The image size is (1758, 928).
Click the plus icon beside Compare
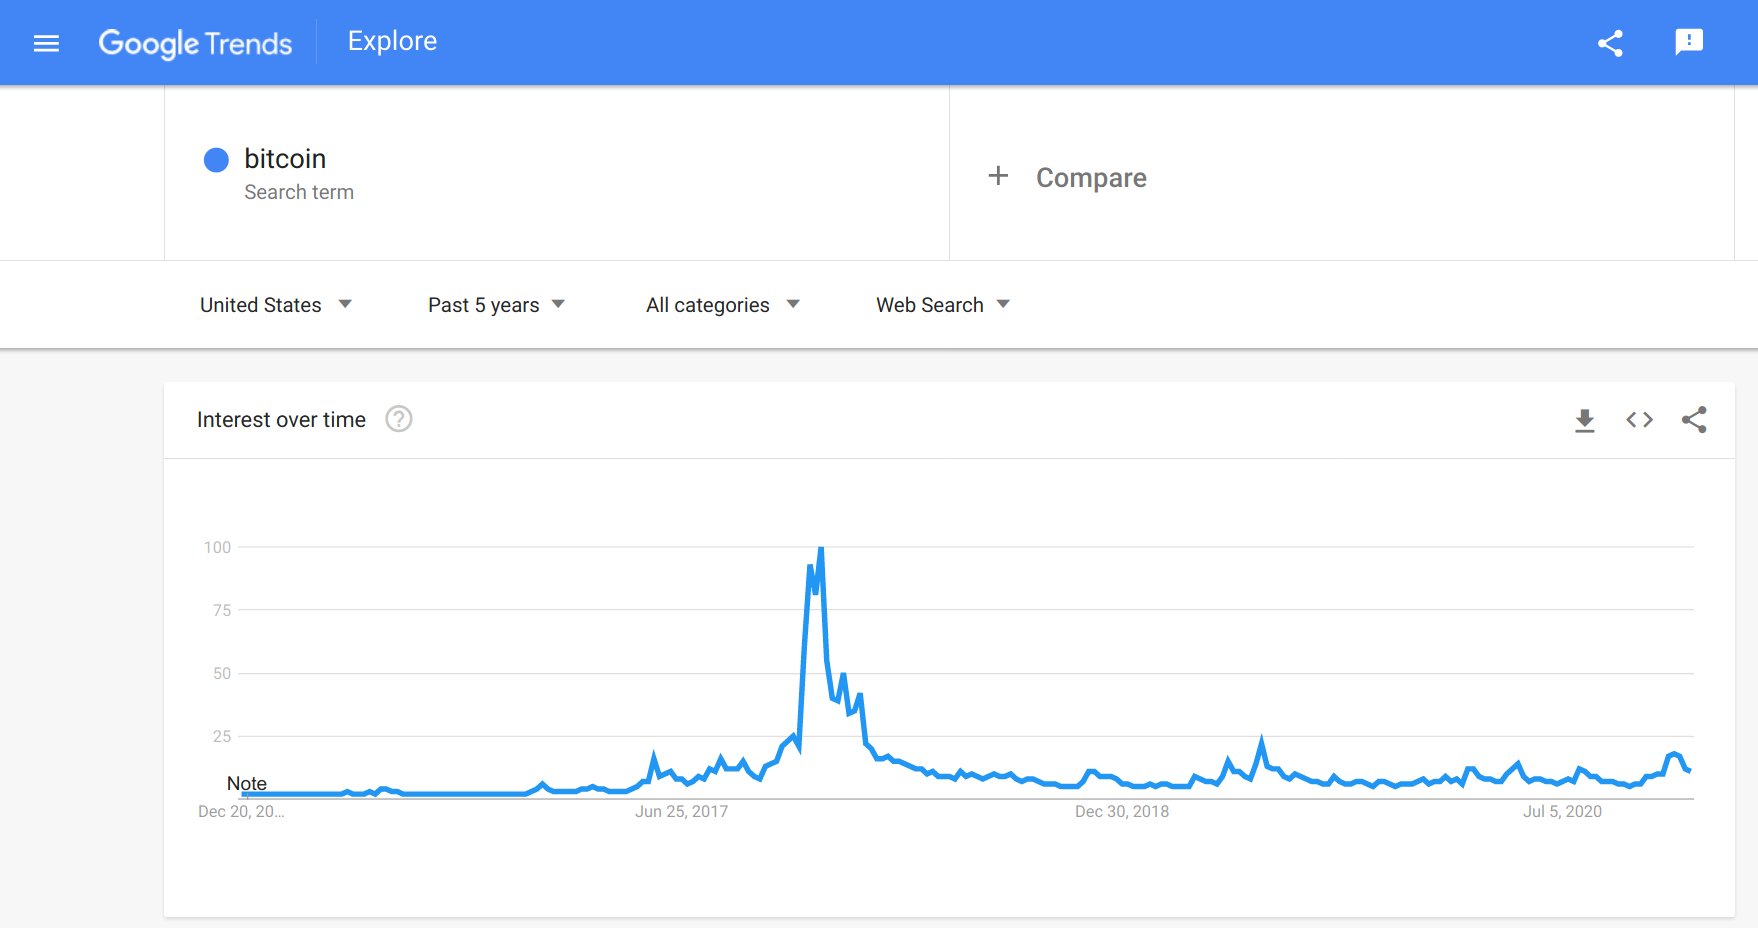[x=998, y=176]
